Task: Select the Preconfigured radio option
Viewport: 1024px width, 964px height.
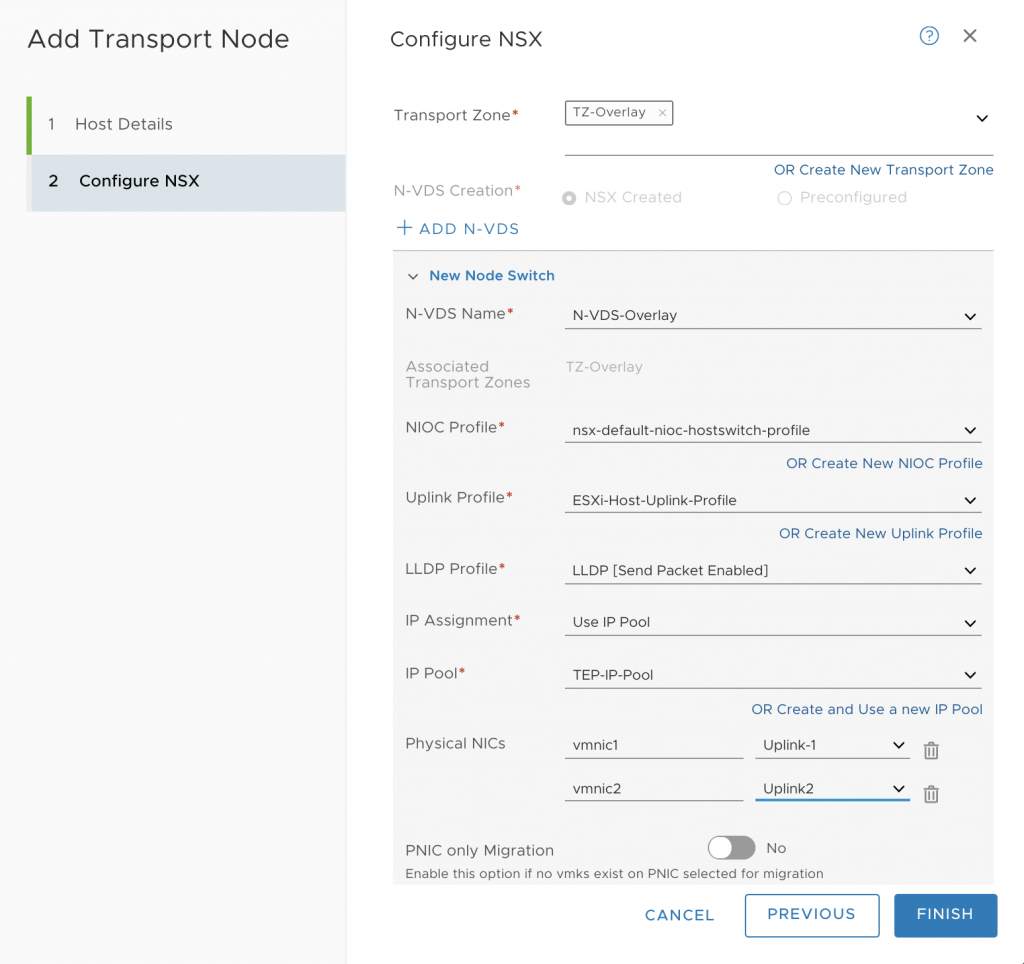Action: tap(784, 198)
